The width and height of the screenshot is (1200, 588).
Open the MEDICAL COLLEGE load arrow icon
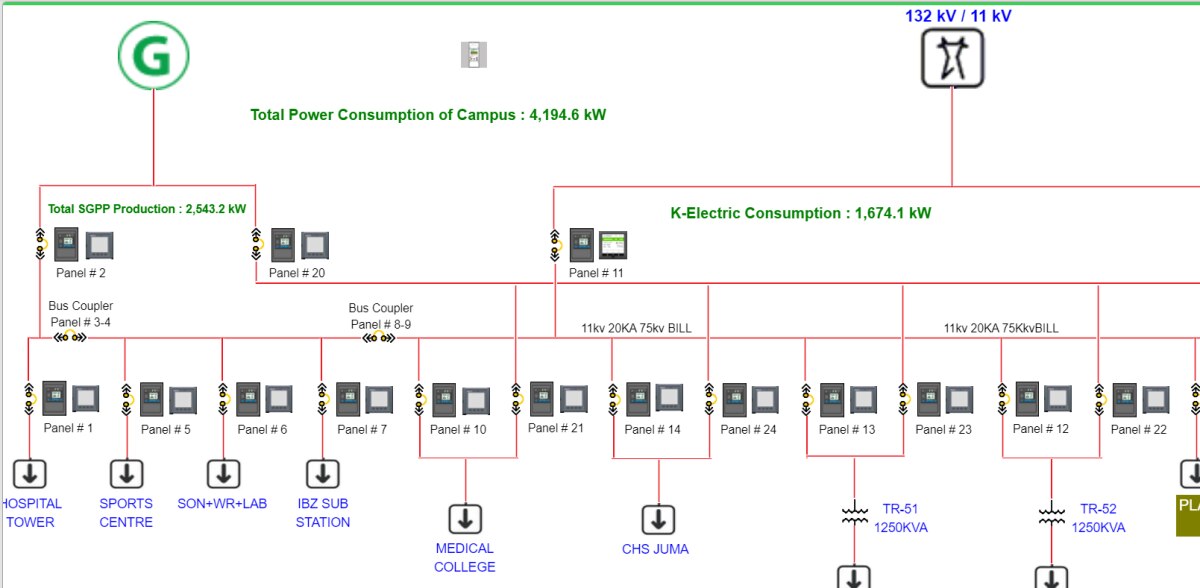point(465,518)
